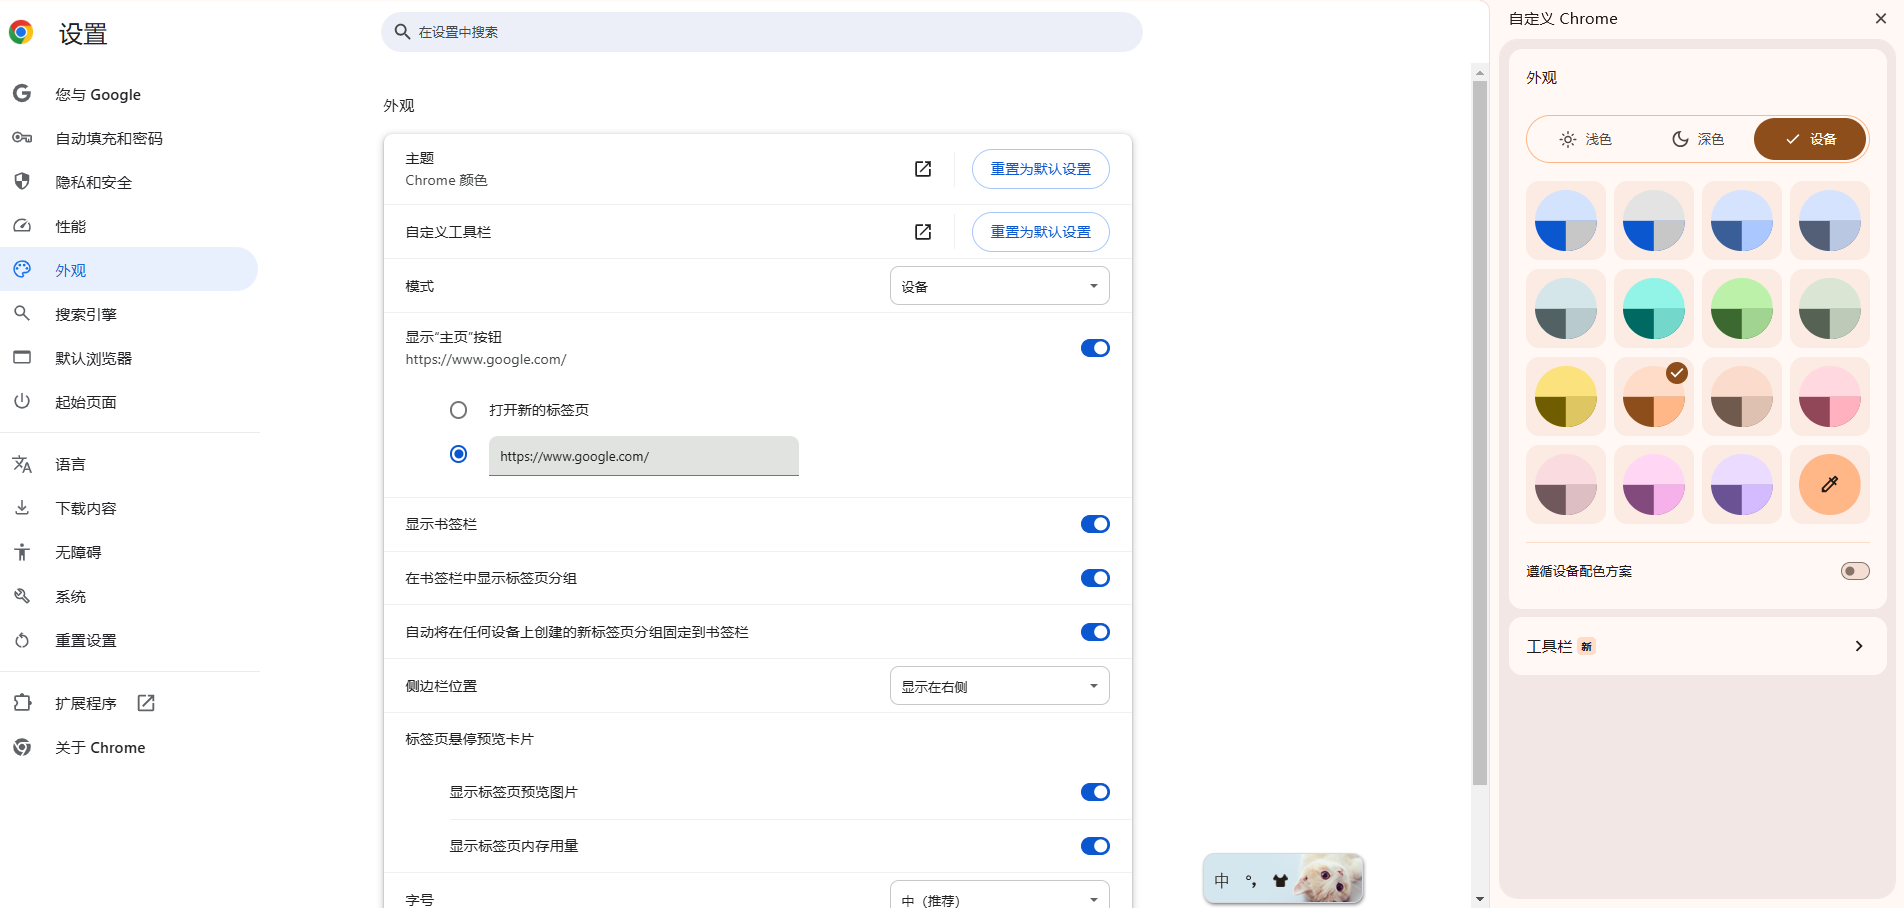Click the download icon for 下载内容
The height and width of the screenshot is (908, 1904).
click(x=22, y=508)
